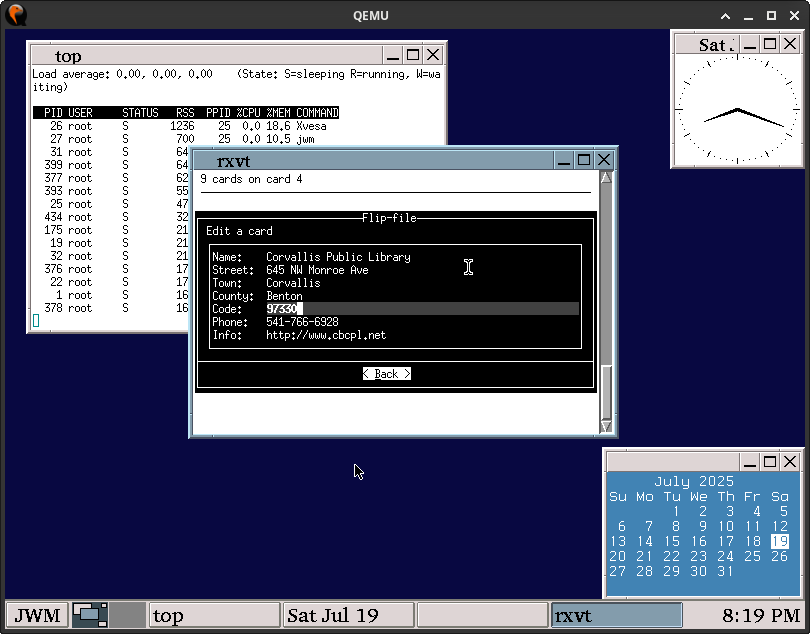Click the analog clock face
Screen dimensions: 810x634
(x=737, y=110)
